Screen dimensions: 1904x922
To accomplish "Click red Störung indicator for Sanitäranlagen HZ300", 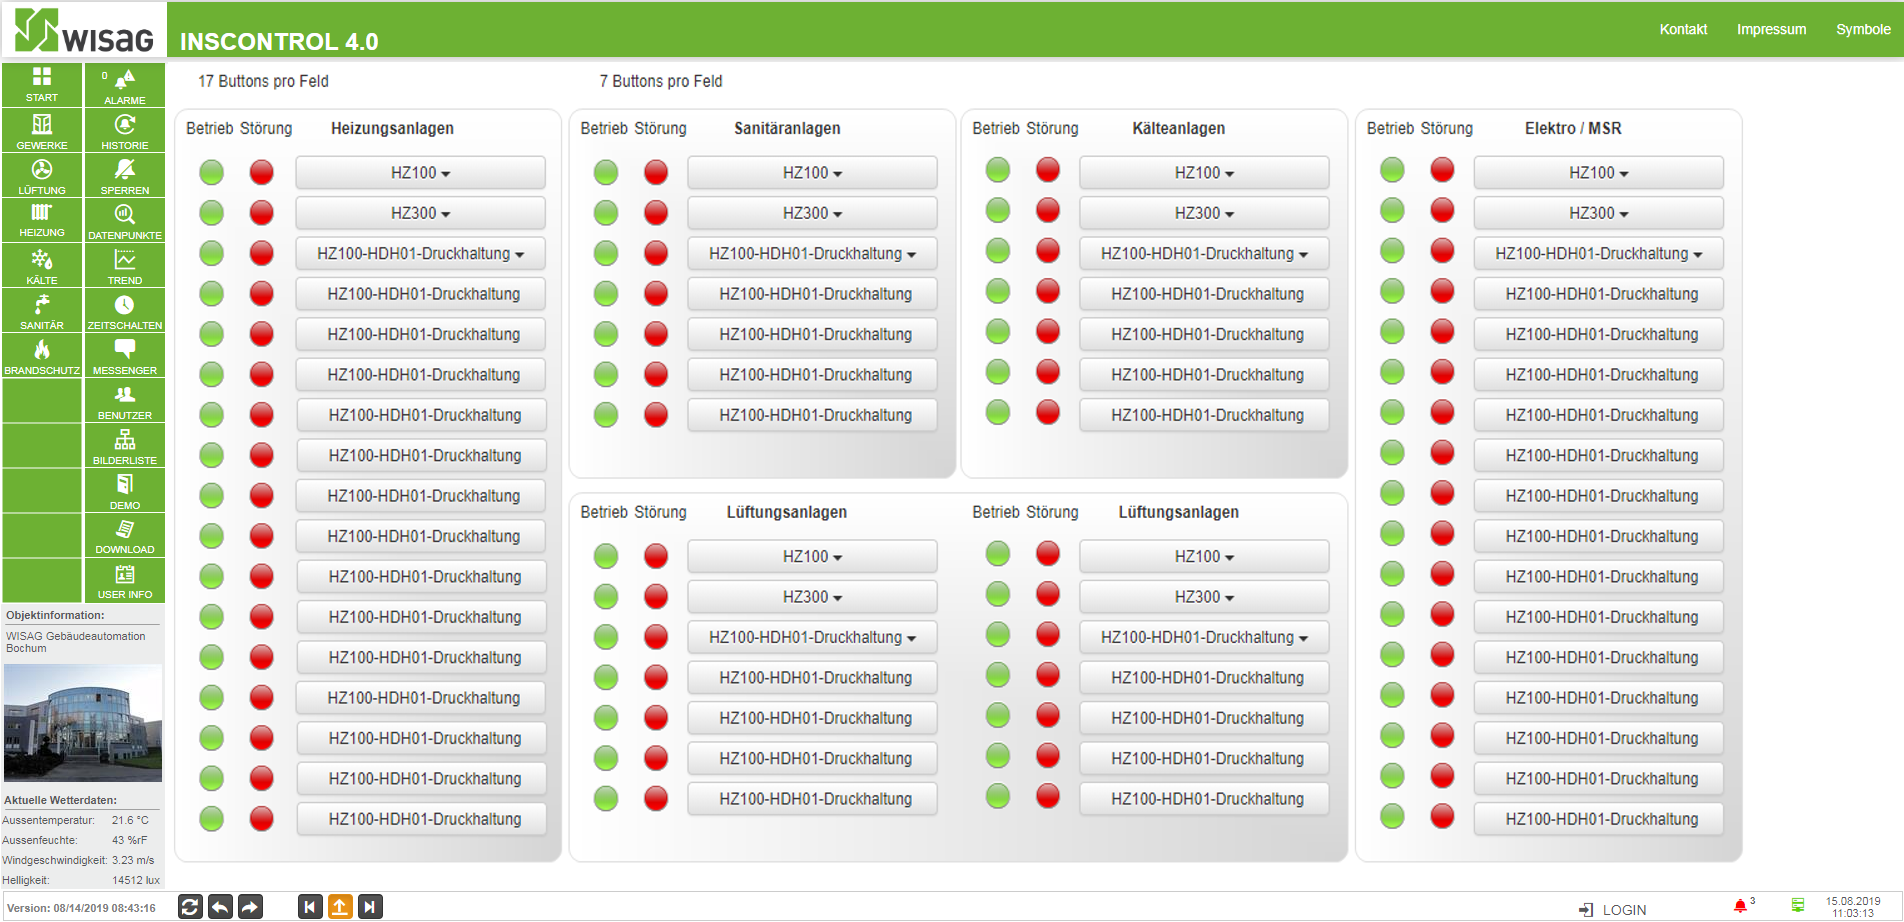I will point(656,213).
